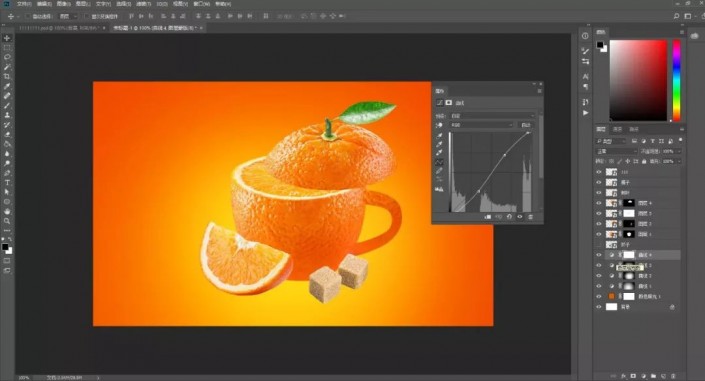Select the Zoom tool in the toolbox
Screen dimensions: 705x381
click(7, 221)
